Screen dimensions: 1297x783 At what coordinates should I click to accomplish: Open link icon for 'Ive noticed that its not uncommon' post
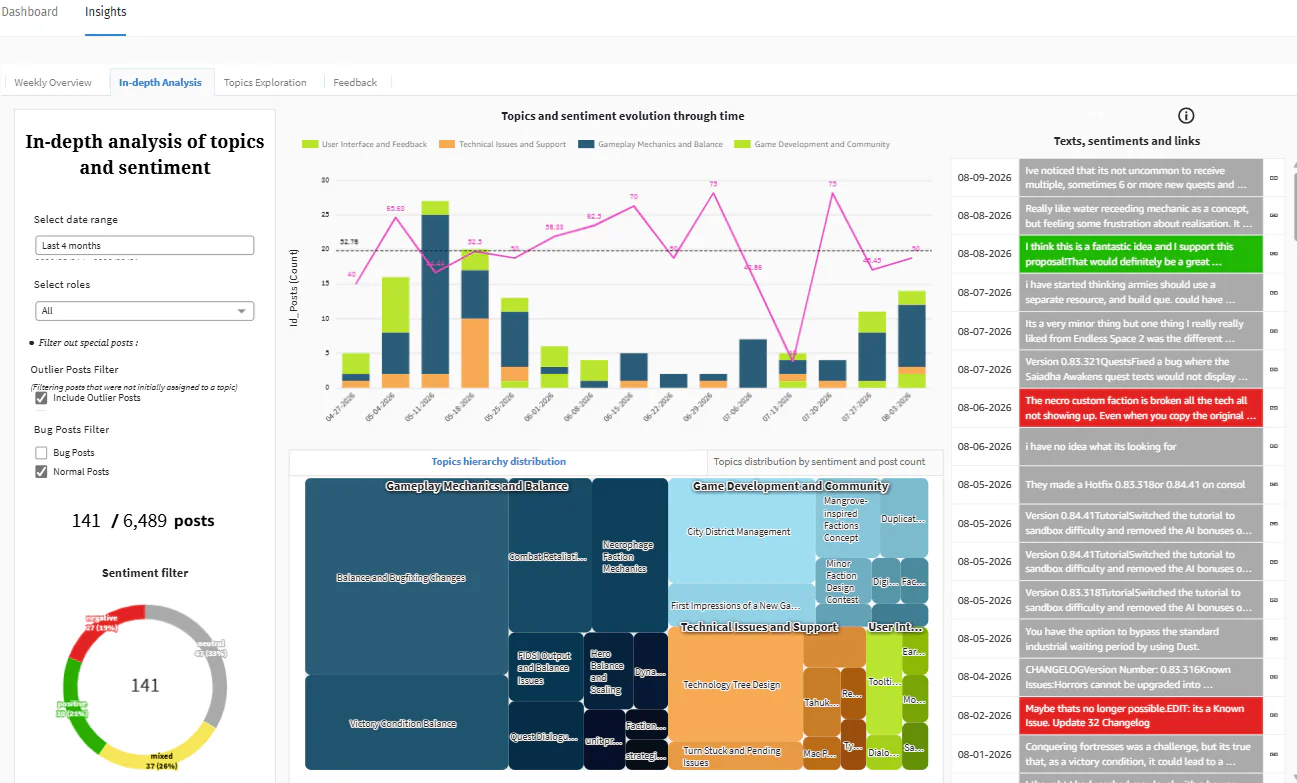(1273, 177)
